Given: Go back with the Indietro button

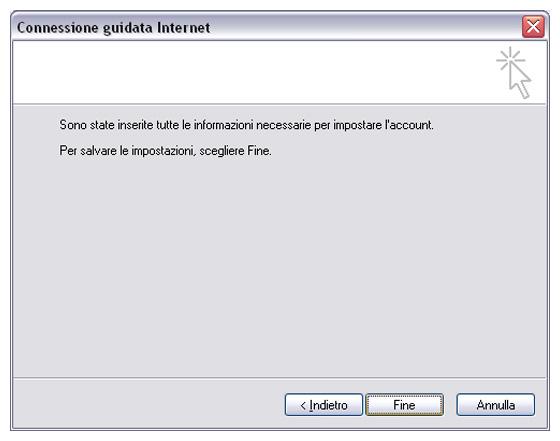Looking at the screenshot, I should [x=324, y=405].
